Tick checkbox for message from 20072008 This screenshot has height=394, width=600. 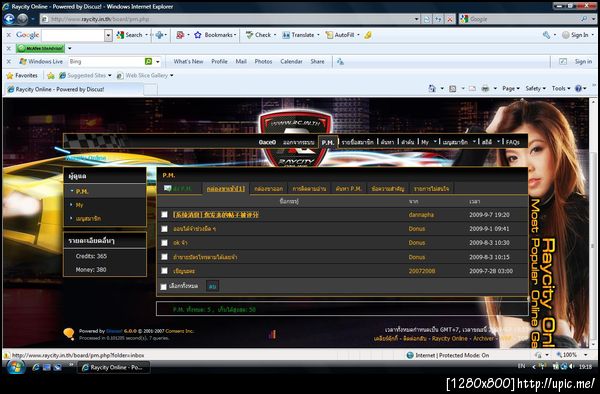(x=165, y=271)
